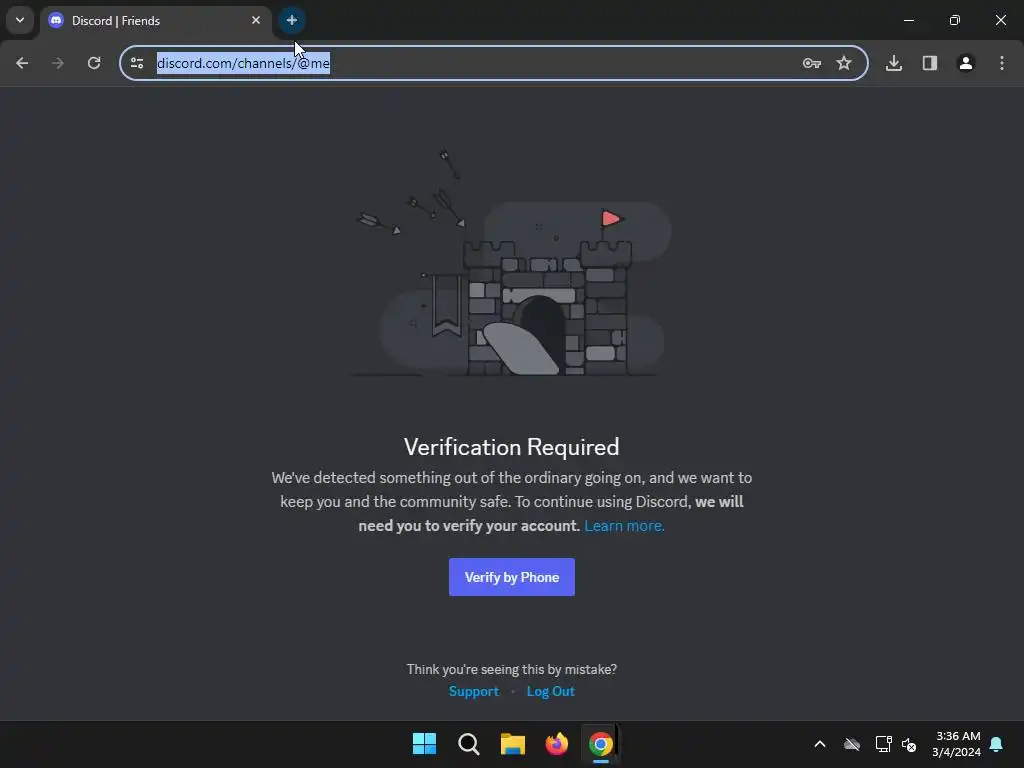The height and width of the screenshot is (768, 1024).
Task: Reload the Discord page
Action: (x=94, y=63)
